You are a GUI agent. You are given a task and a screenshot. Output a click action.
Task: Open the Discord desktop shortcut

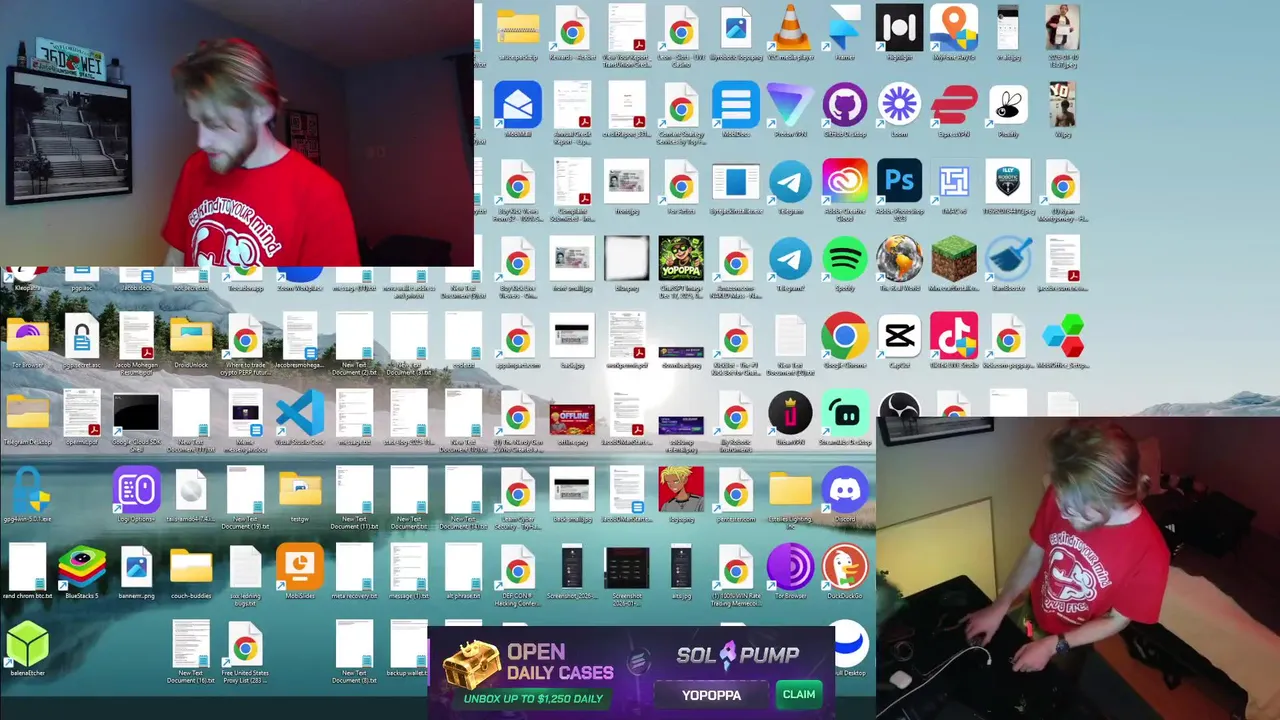845,490
